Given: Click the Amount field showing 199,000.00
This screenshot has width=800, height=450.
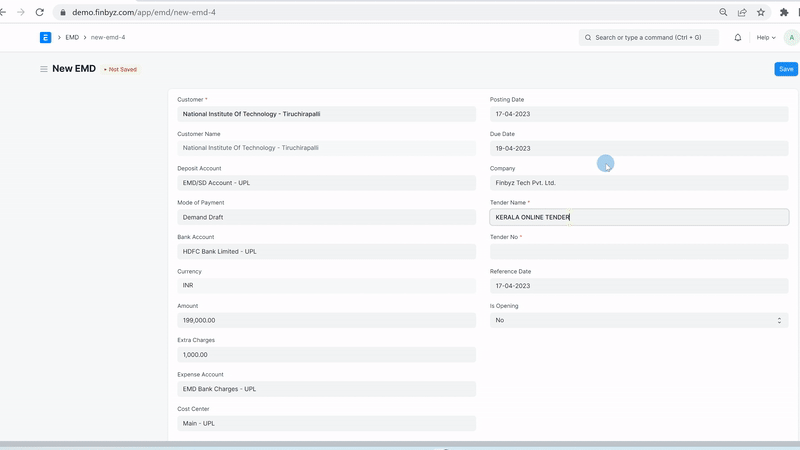Looking at the screenshot, I should point(326,320).
